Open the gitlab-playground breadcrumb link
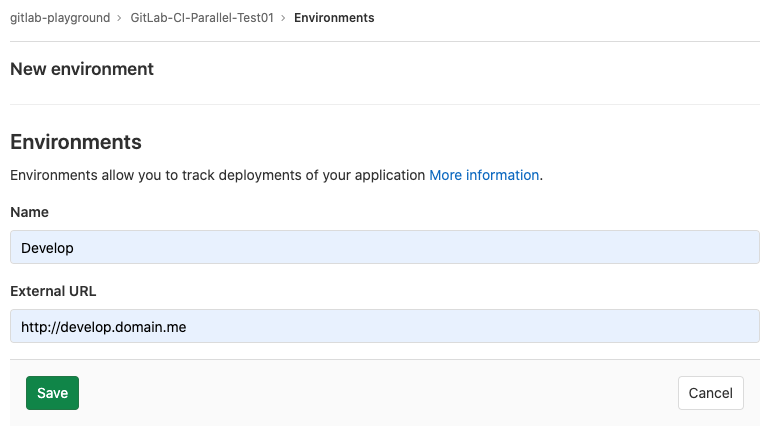The image size is (768, 428). (x=59, y=18)
